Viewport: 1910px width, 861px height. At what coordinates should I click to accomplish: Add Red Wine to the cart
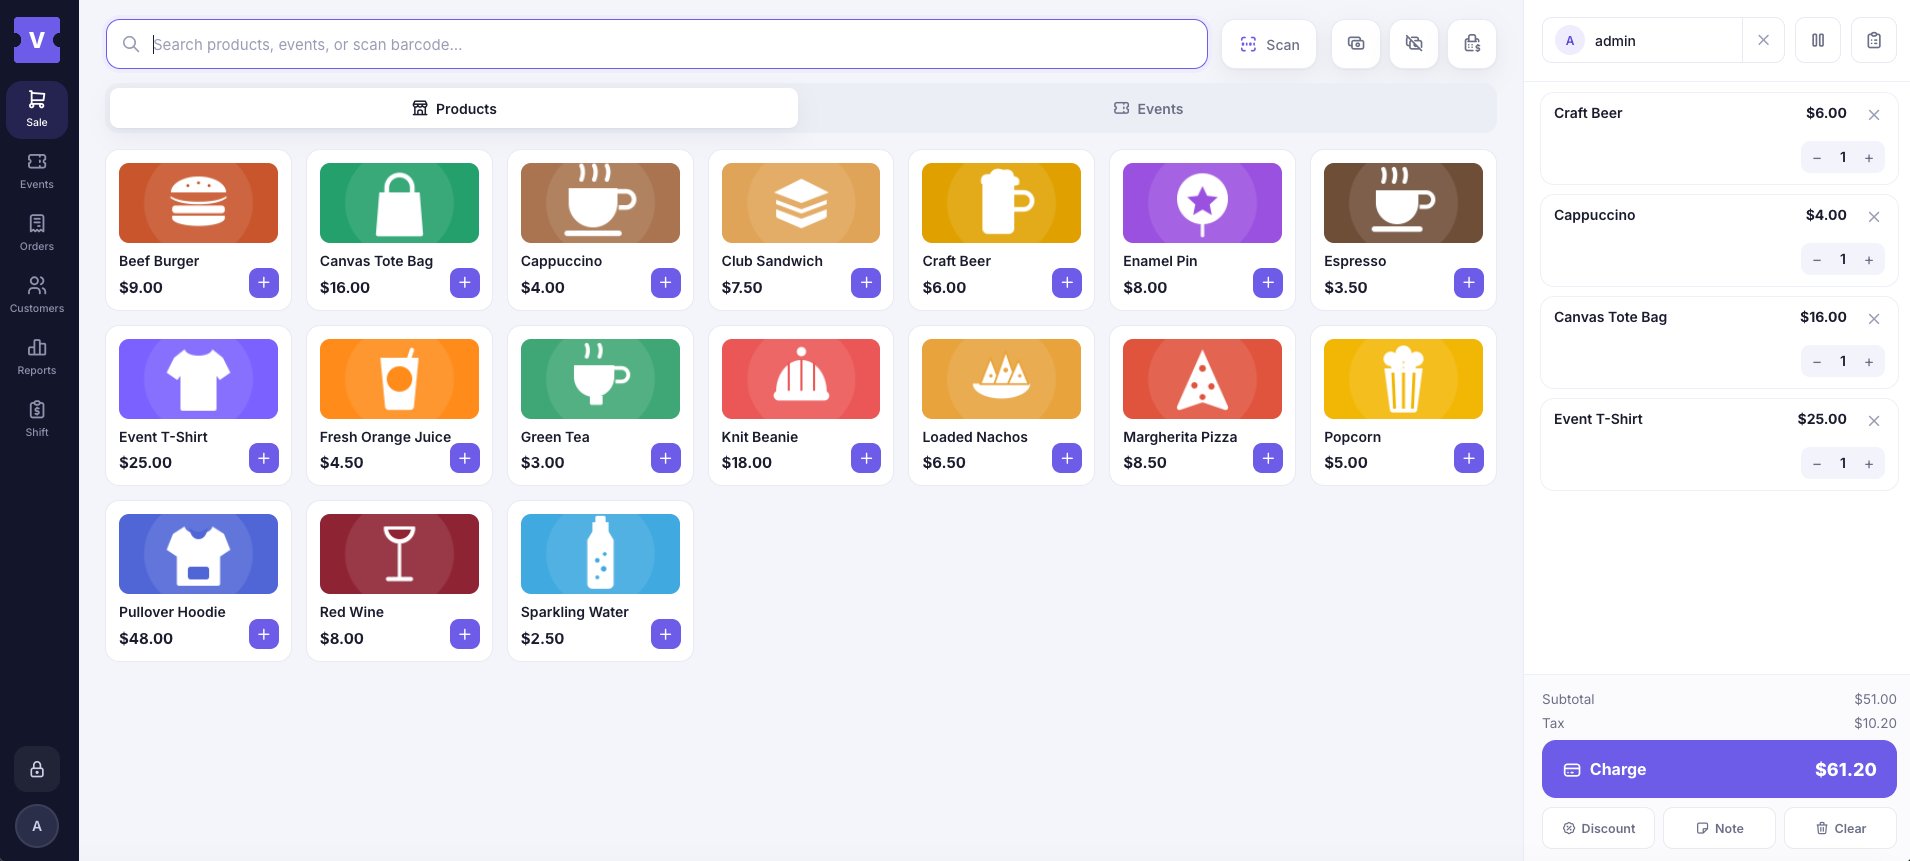[465, 634]
